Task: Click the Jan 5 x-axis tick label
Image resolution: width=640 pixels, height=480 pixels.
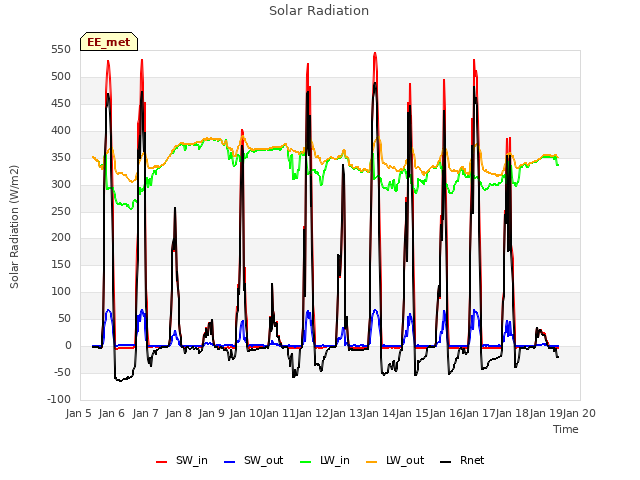Action: 78,413
